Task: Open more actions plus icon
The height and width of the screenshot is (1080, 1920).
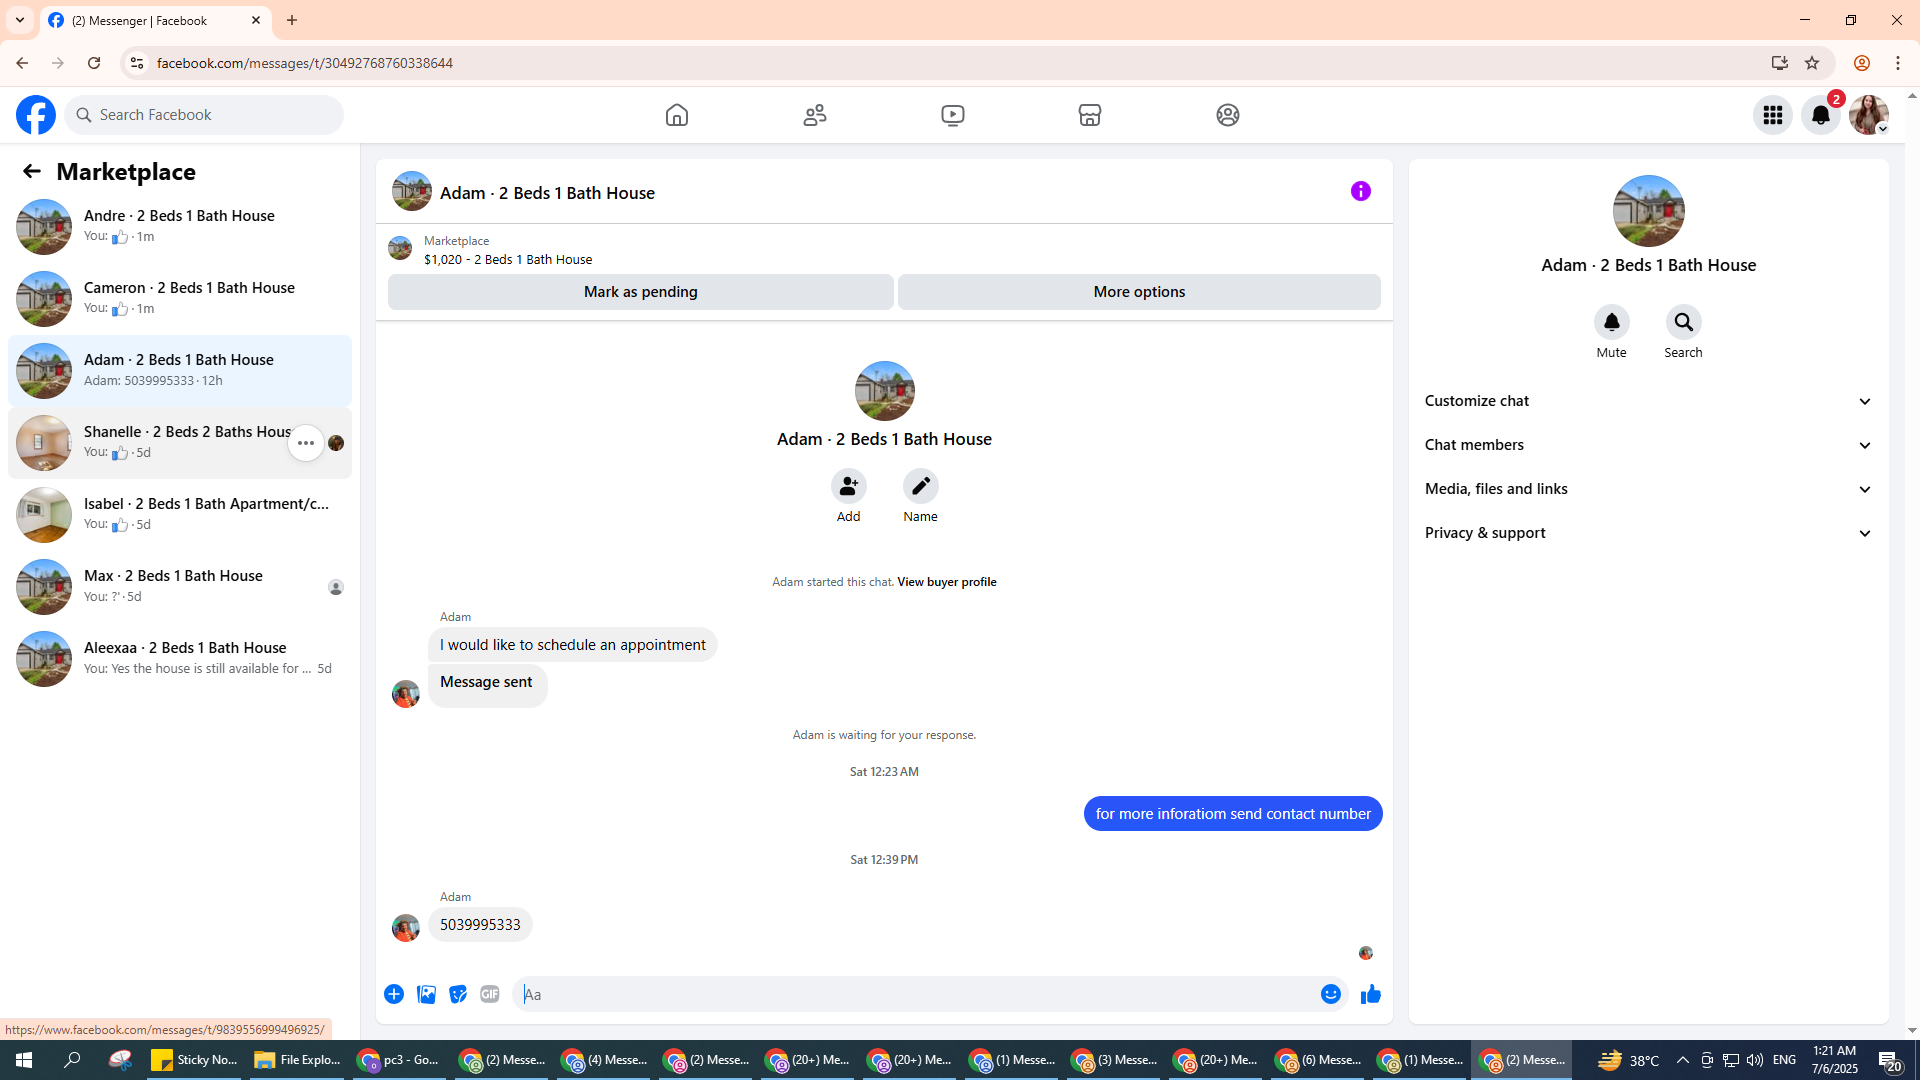Action: (394, 994)
